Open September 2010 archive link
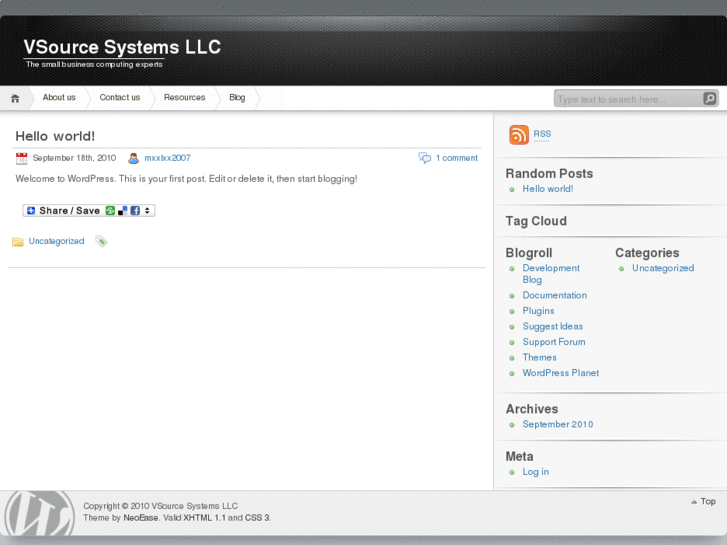 pos(557,424)
